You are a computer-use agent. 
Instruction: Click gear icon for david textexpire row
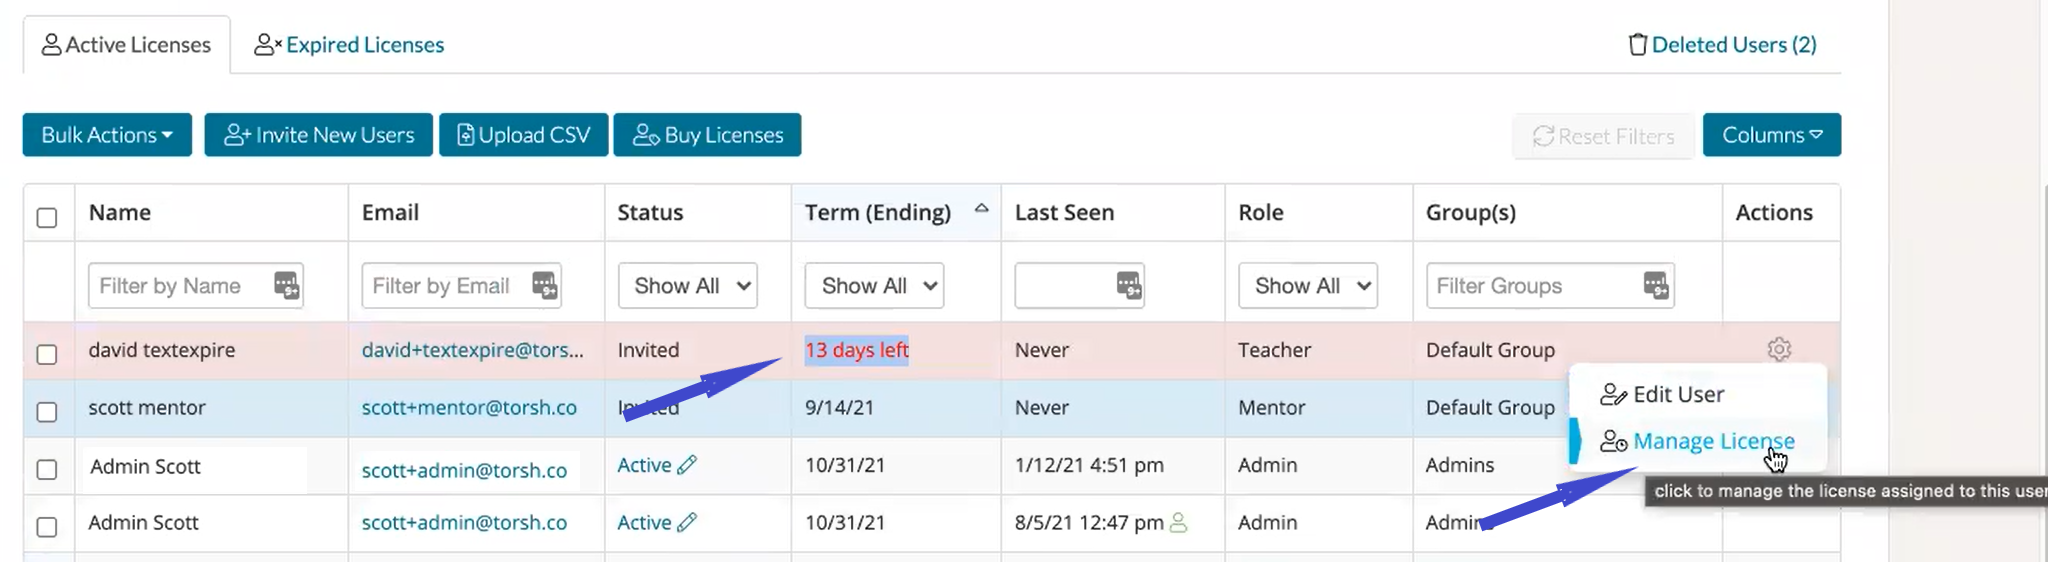pos(1778,349)
